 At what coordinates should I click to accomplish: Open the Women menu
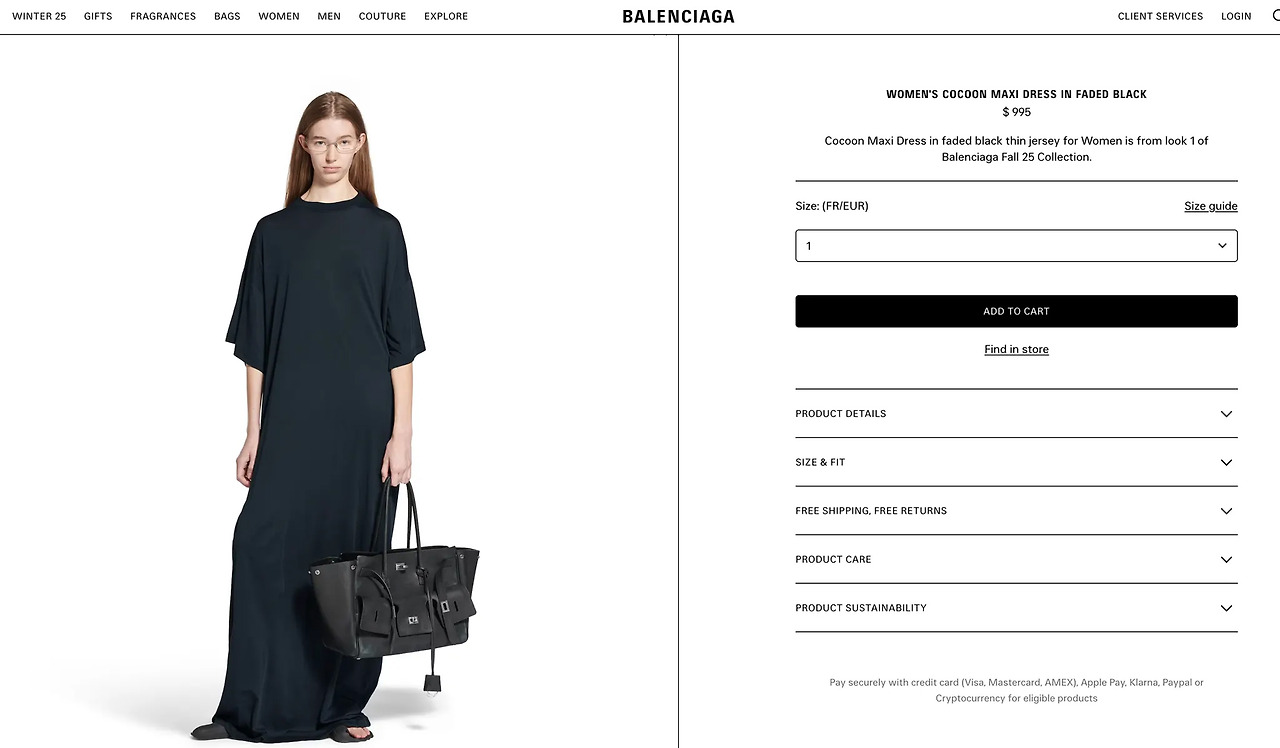click(x=279, y=16)
